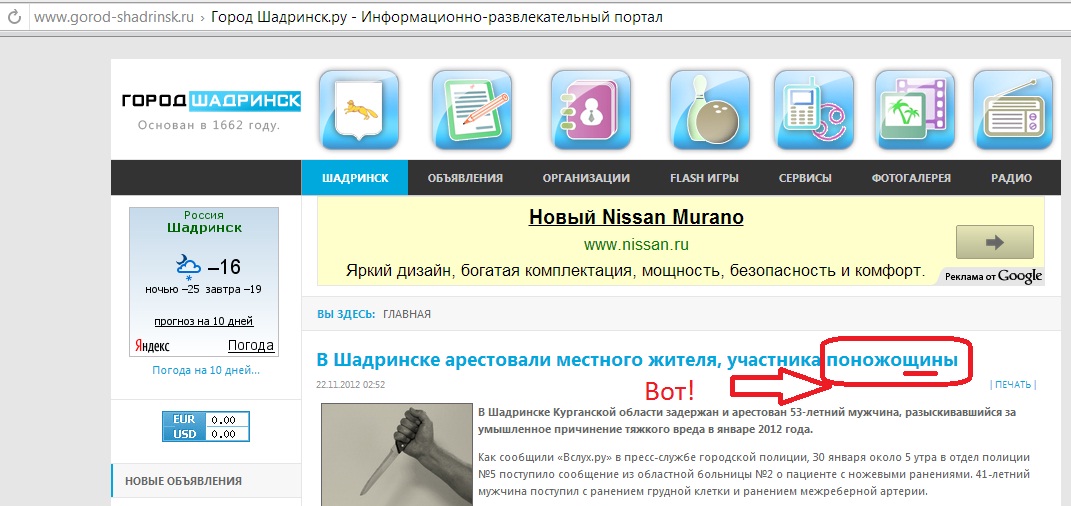Image resolution: width=1071 pixels, height=506 pixels.
Task: Click the bold article lead paragraph
Action: 749,421
